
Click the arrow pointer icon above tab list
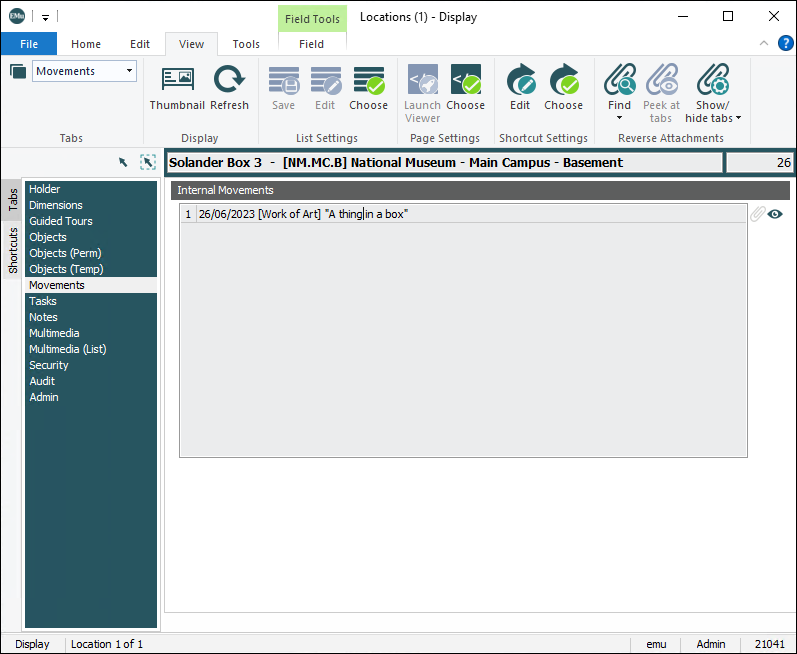123,162
